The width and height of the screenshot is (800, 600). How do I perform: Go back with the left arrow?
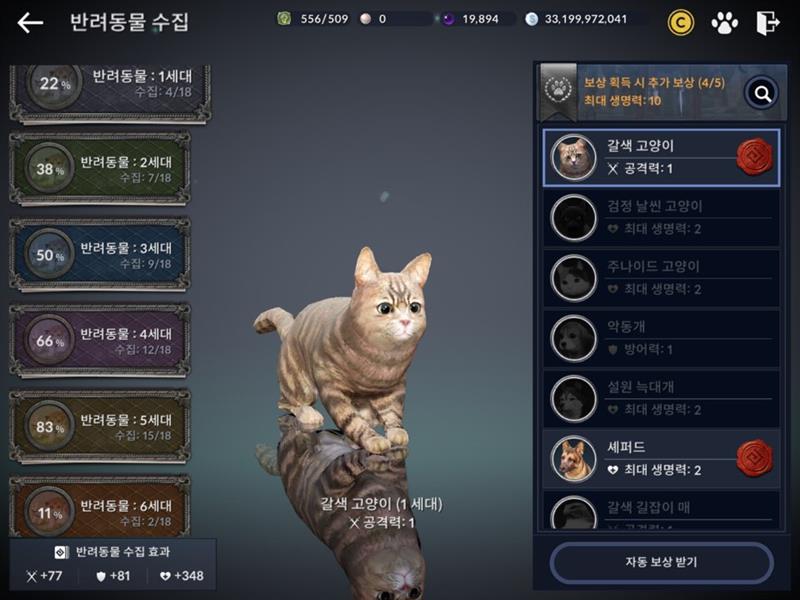coord(30,22)
